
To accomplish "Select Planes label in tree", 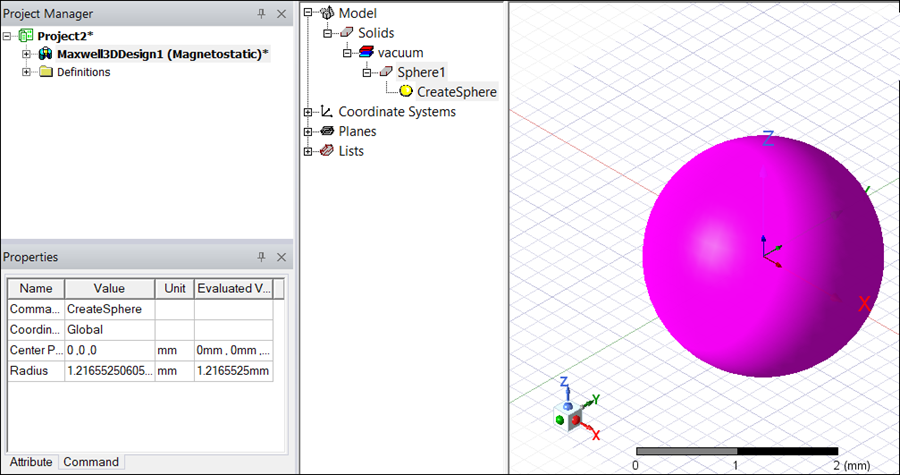I will point(357,131).
